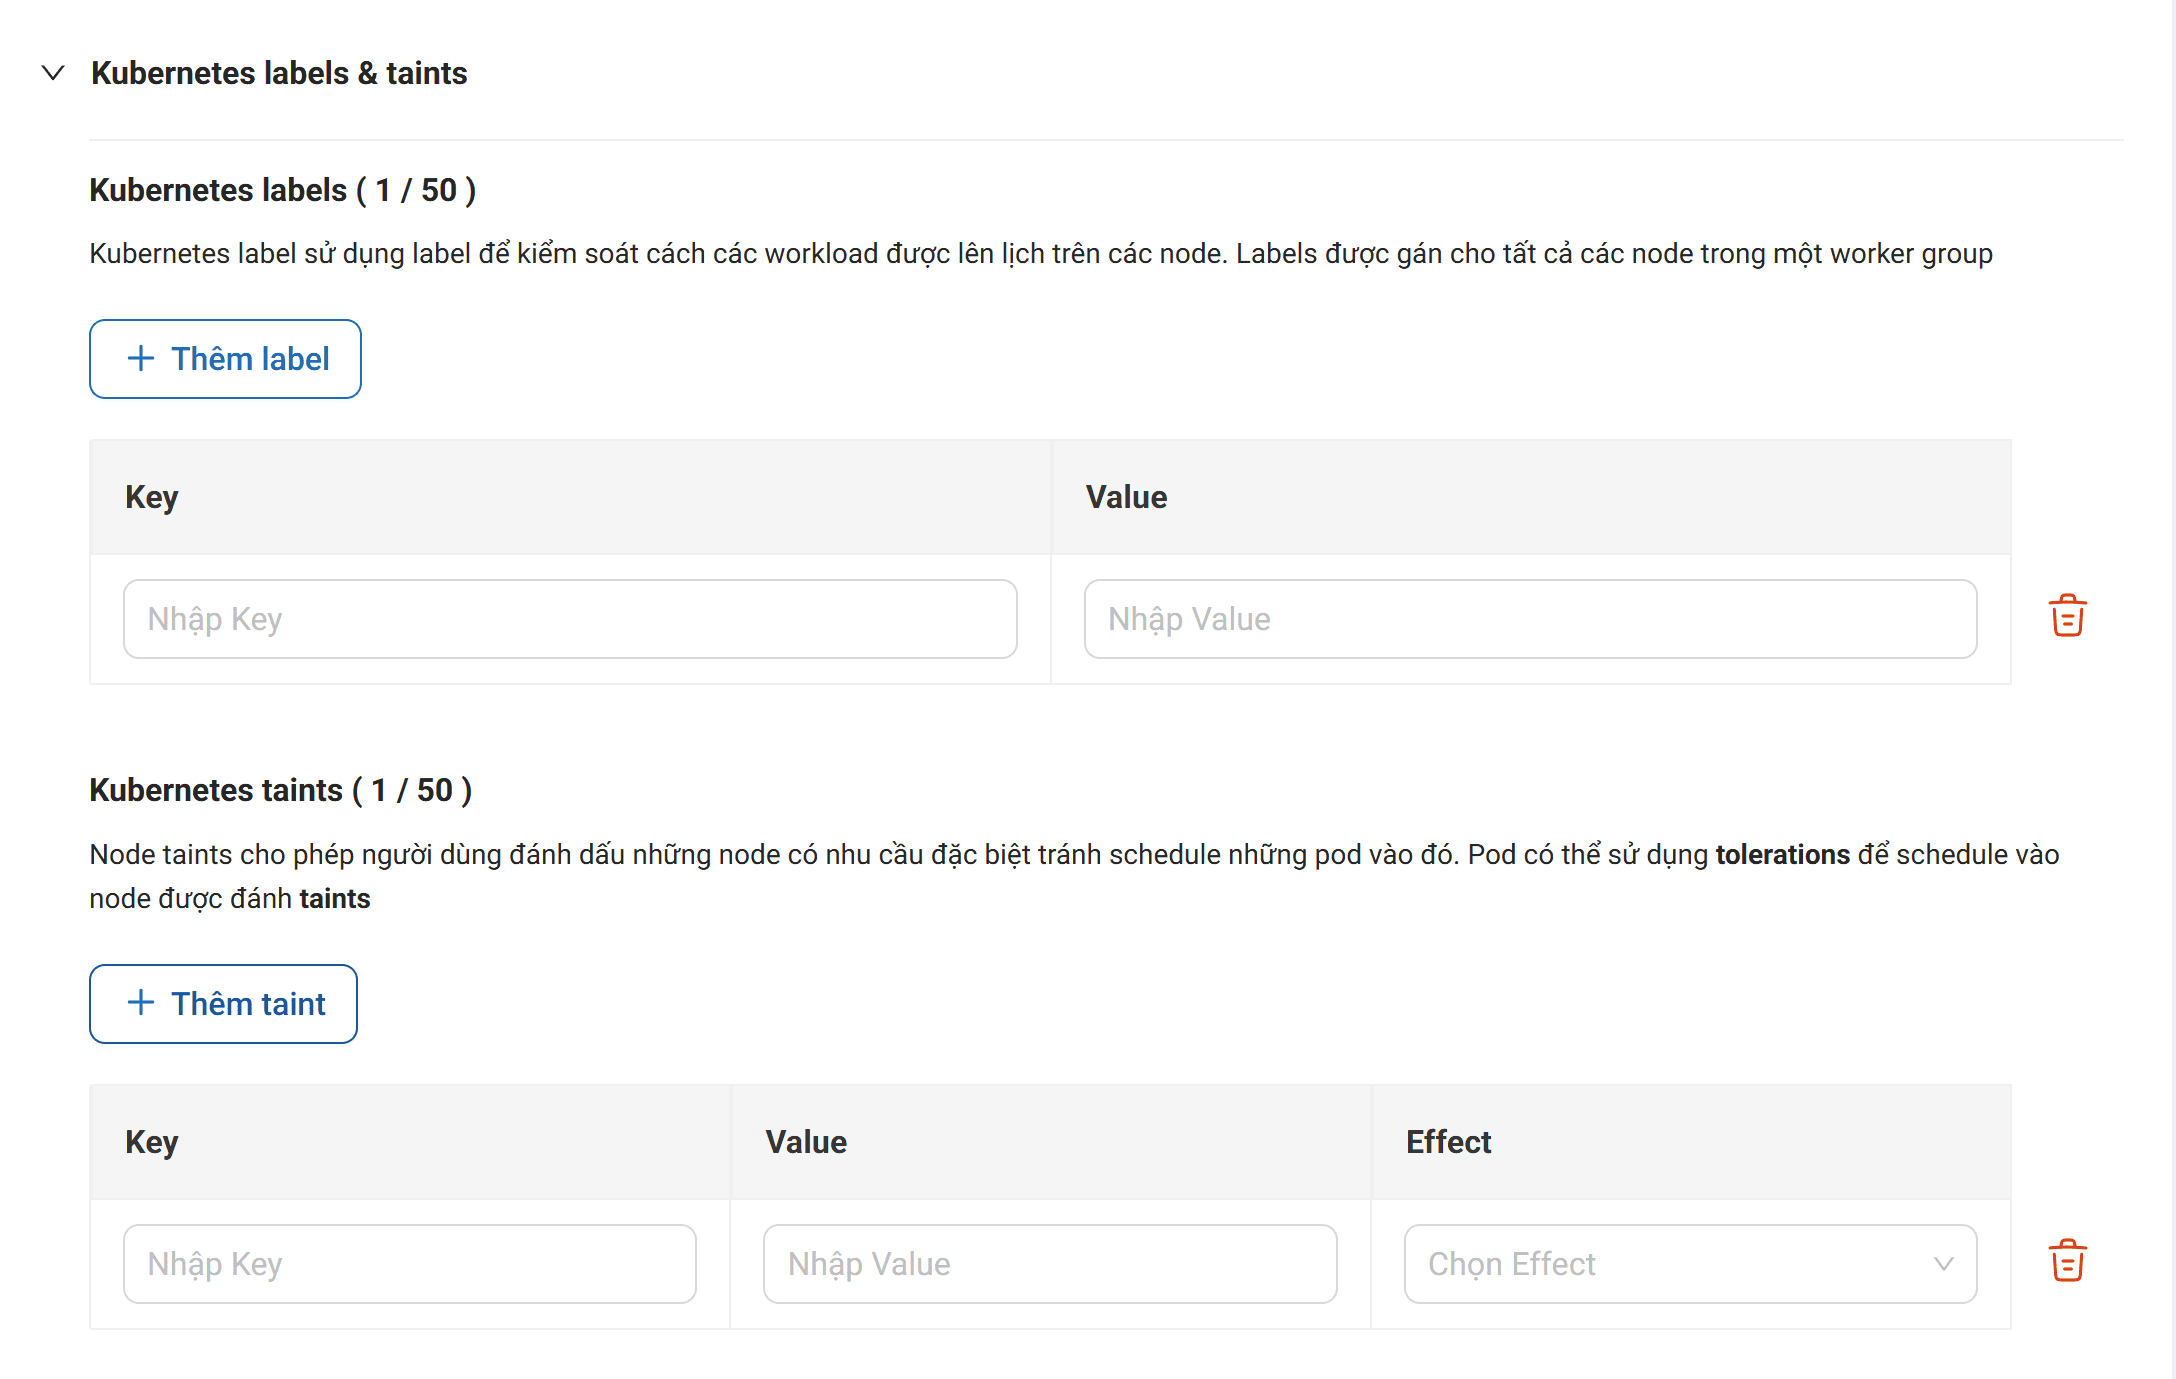
Task: Click the Thêm taint button
Action: (x=223, y=1004)
